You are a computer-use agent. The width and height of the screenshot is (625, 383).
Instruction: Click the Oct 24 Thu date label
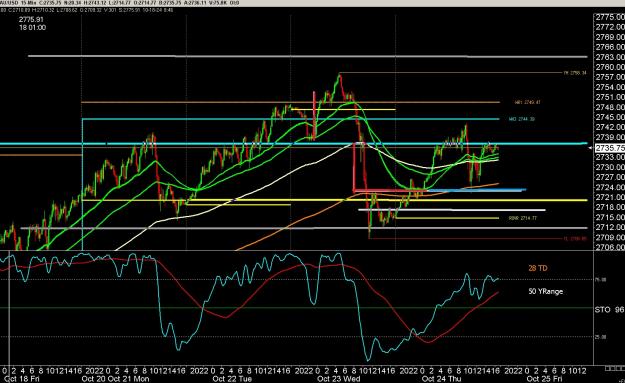(441, 379)
